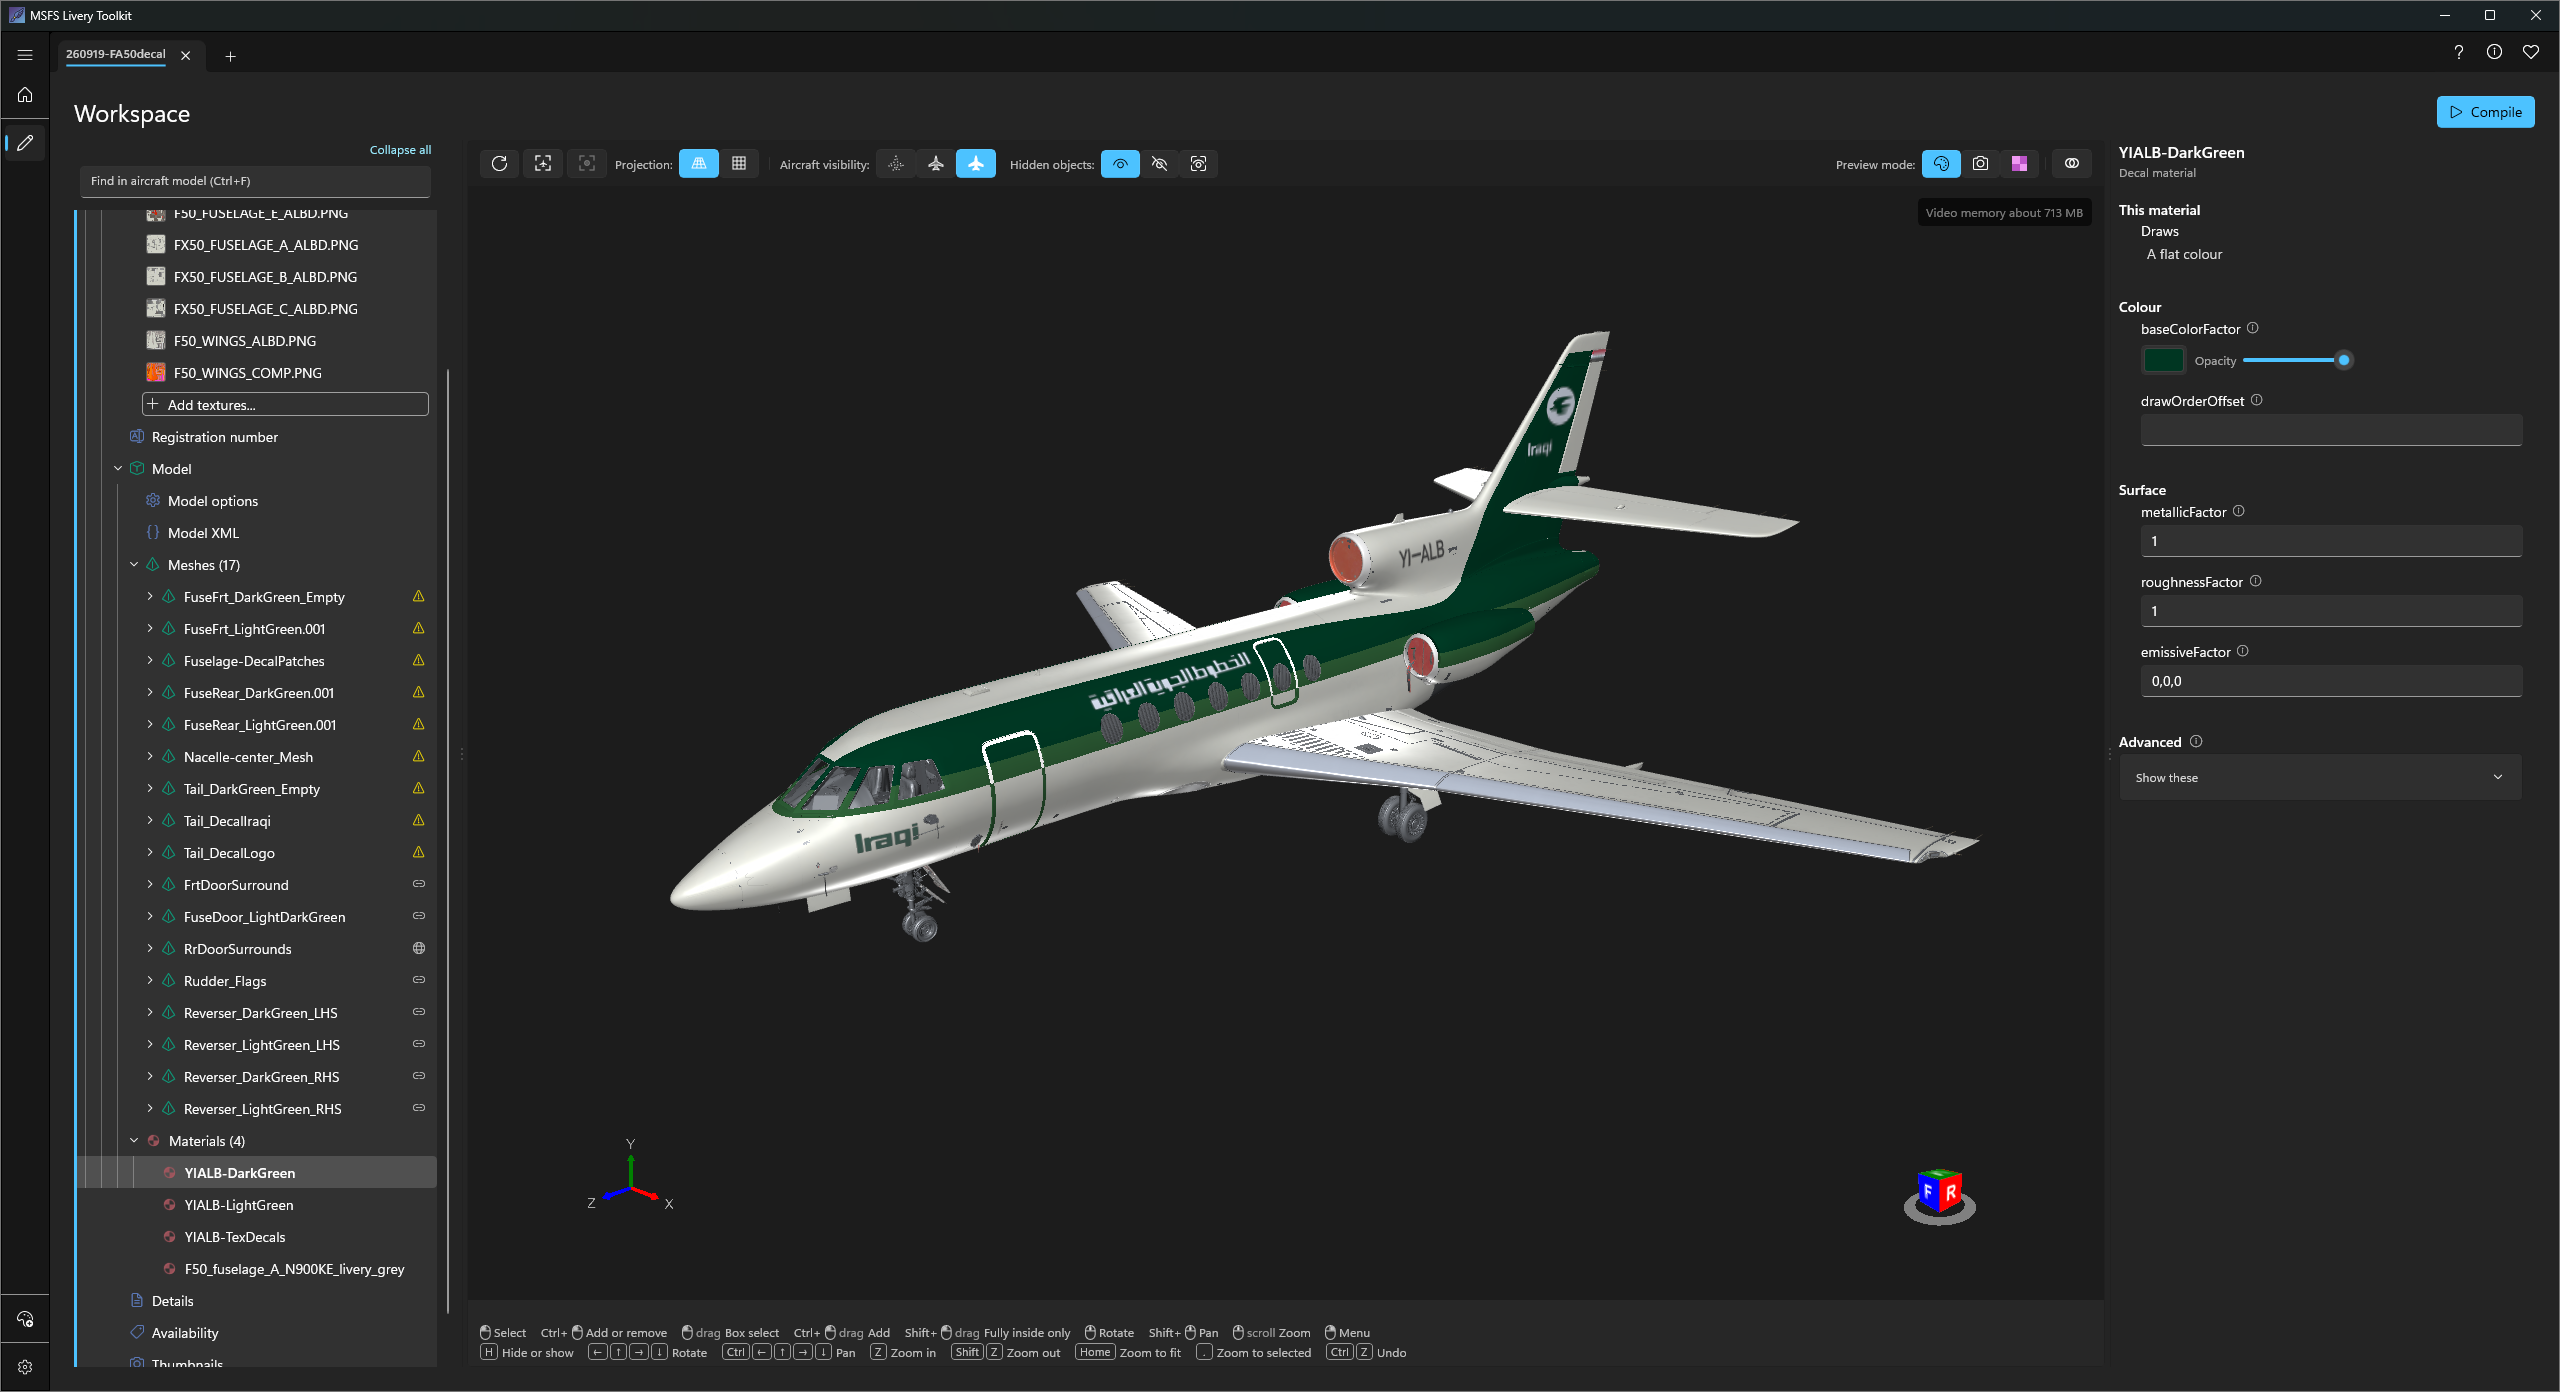Viewport: 2560px width, 1392px height.
Task: Click the Compile button
Action: tap(2485, 112)
